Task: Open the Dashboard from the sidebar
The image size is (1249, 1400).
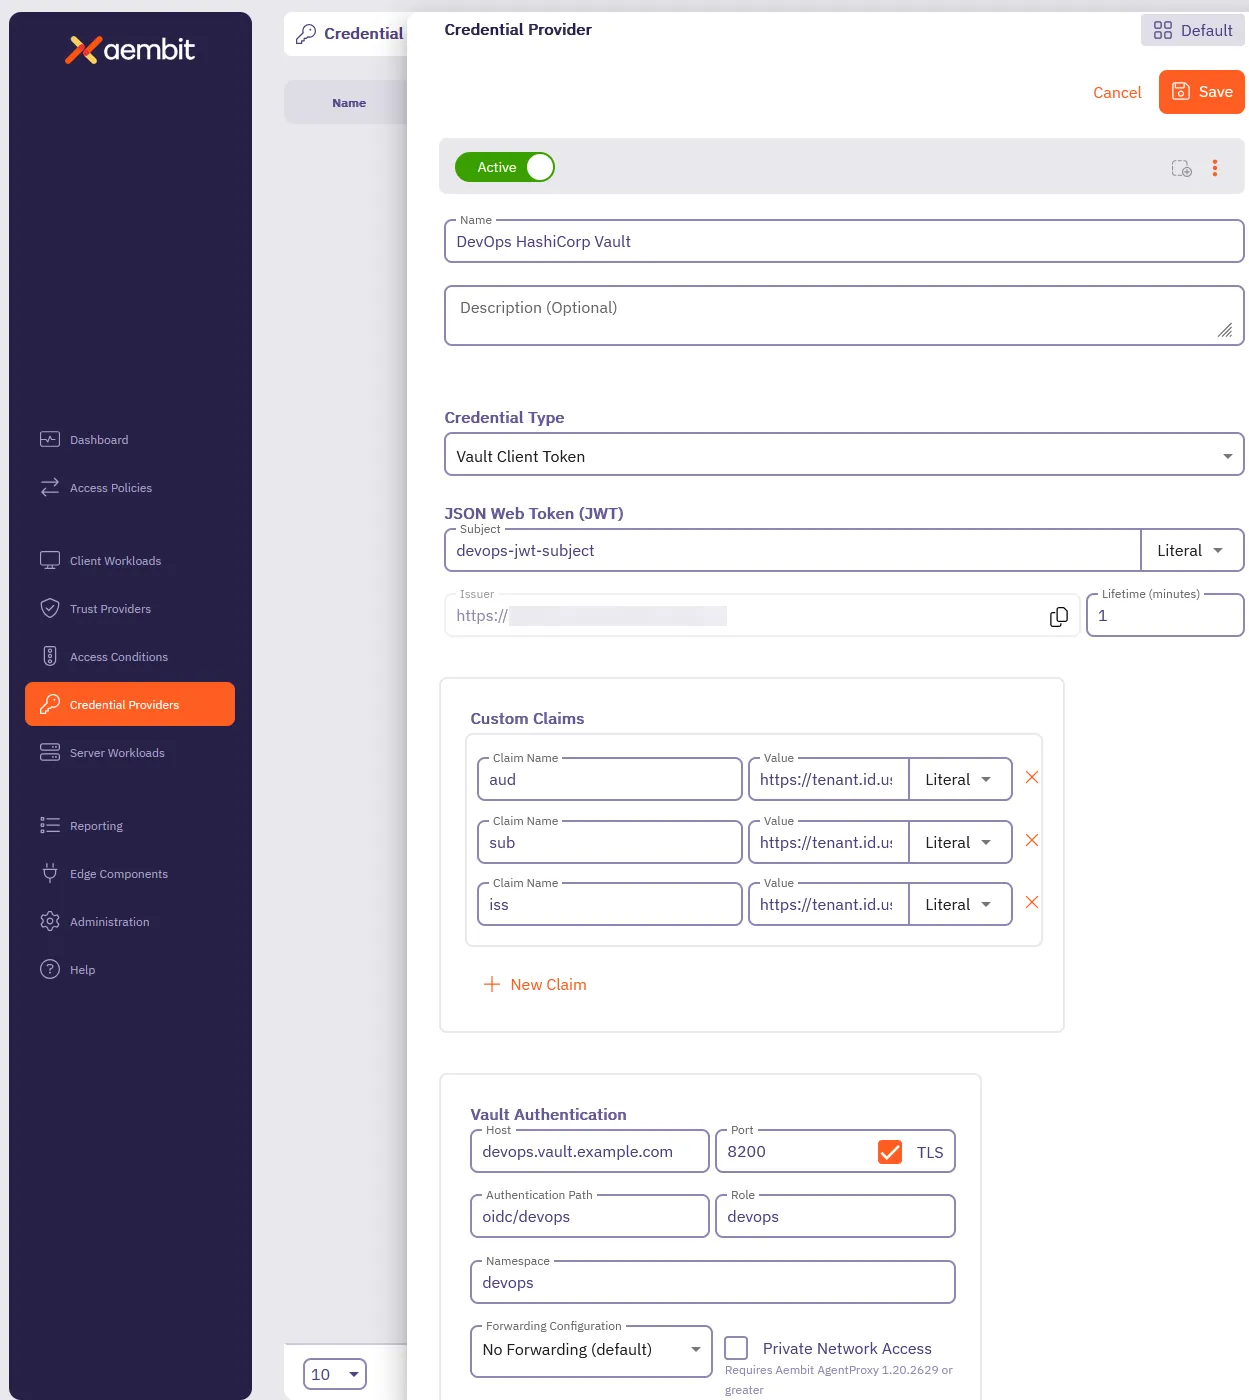Action: (99, 440)
